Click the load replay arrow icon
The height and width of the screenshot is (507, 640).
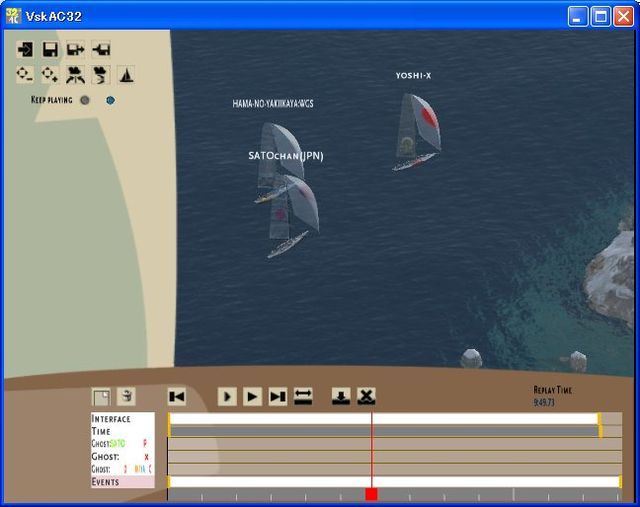(25, 49)
